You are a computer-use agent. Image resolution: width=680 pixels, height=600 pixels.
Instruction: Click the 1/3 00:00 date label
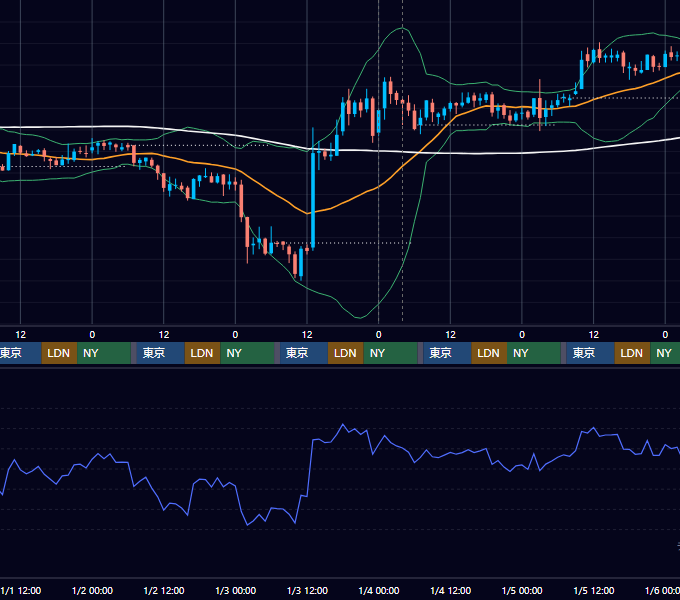tap(235, 590)
